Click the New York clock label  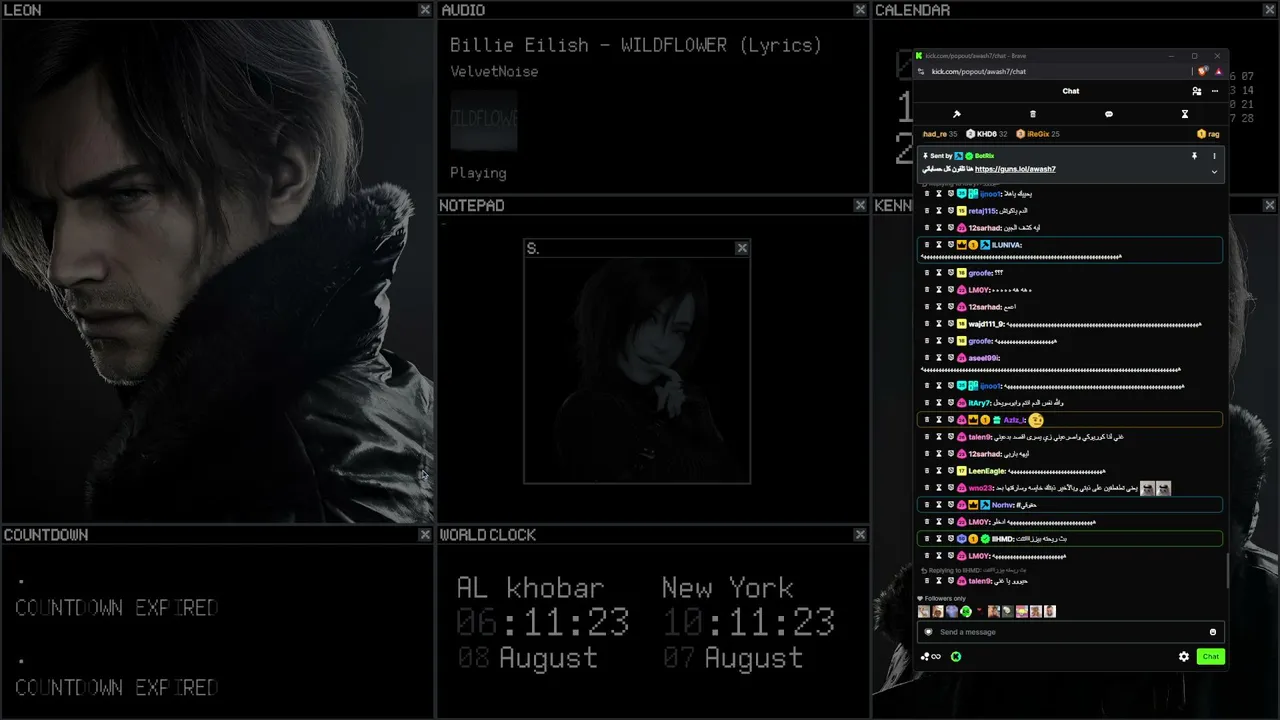point(727,588)
